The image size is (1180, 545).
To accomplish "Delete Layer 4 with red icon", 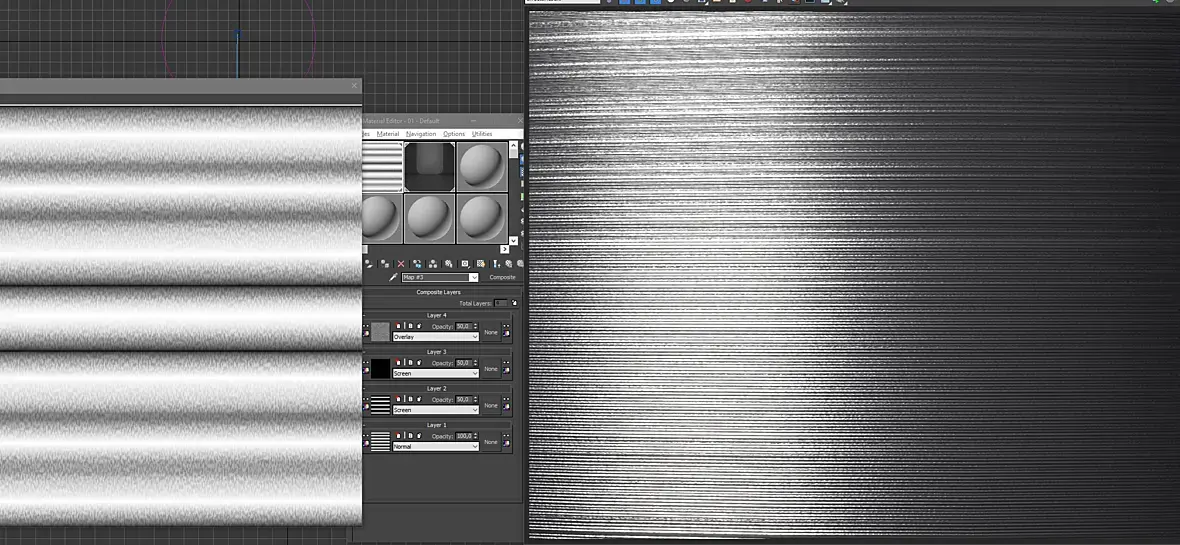I will pyautogui.click(x=398, y=326).
